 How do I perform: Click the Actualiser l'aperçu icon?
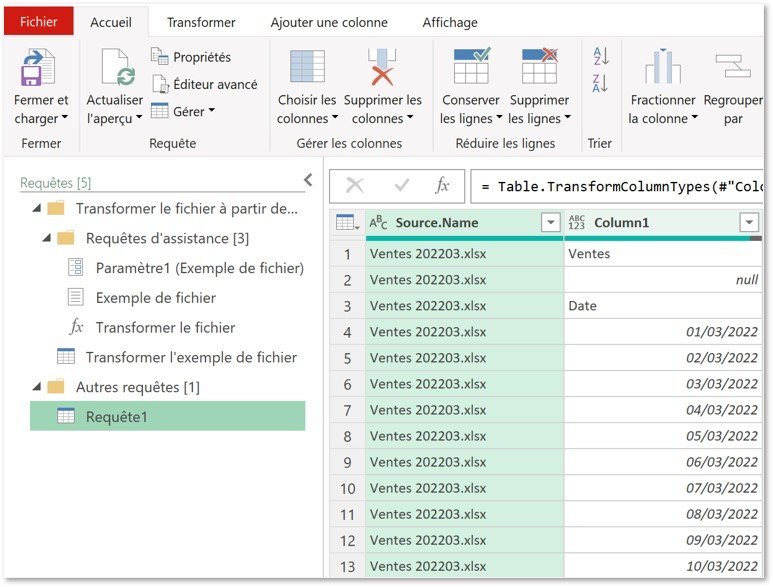coord(118,67)
